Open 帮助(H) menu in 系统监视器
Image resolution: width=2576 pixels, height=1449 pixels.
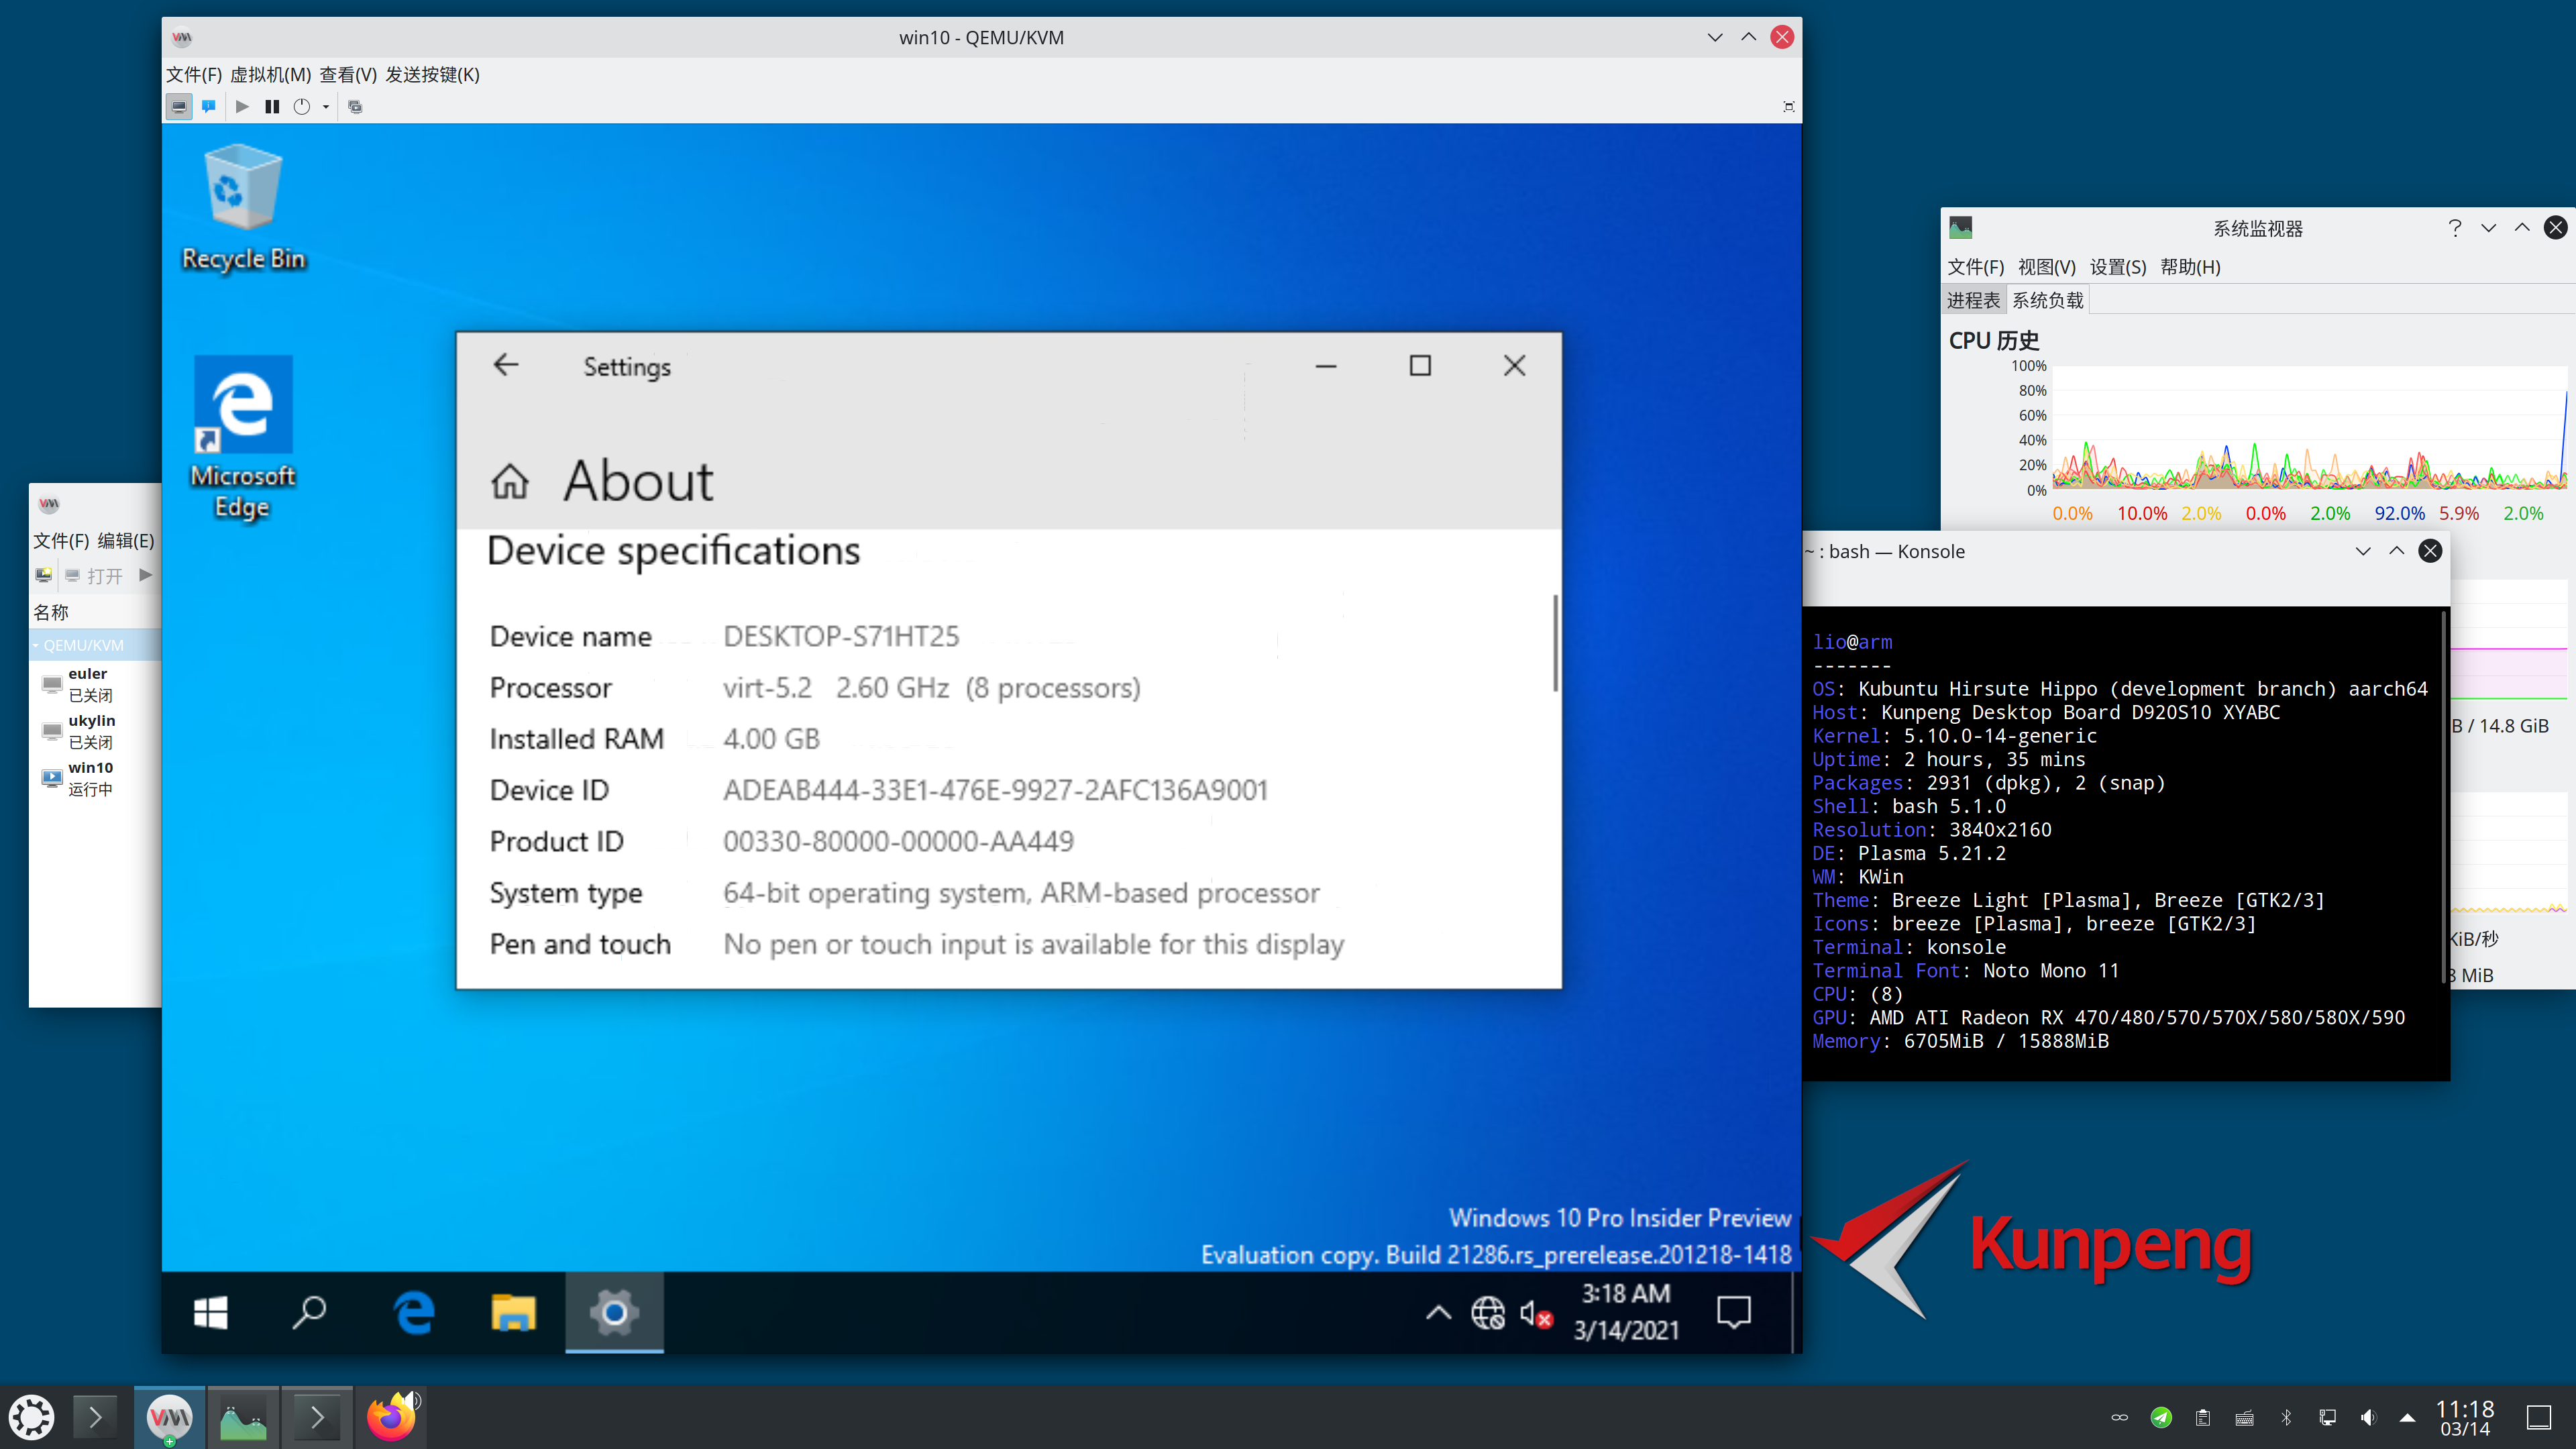[2190, 267]
